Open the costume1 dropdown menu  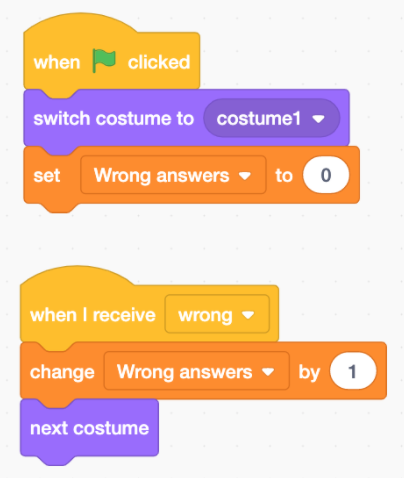(272, 118)
